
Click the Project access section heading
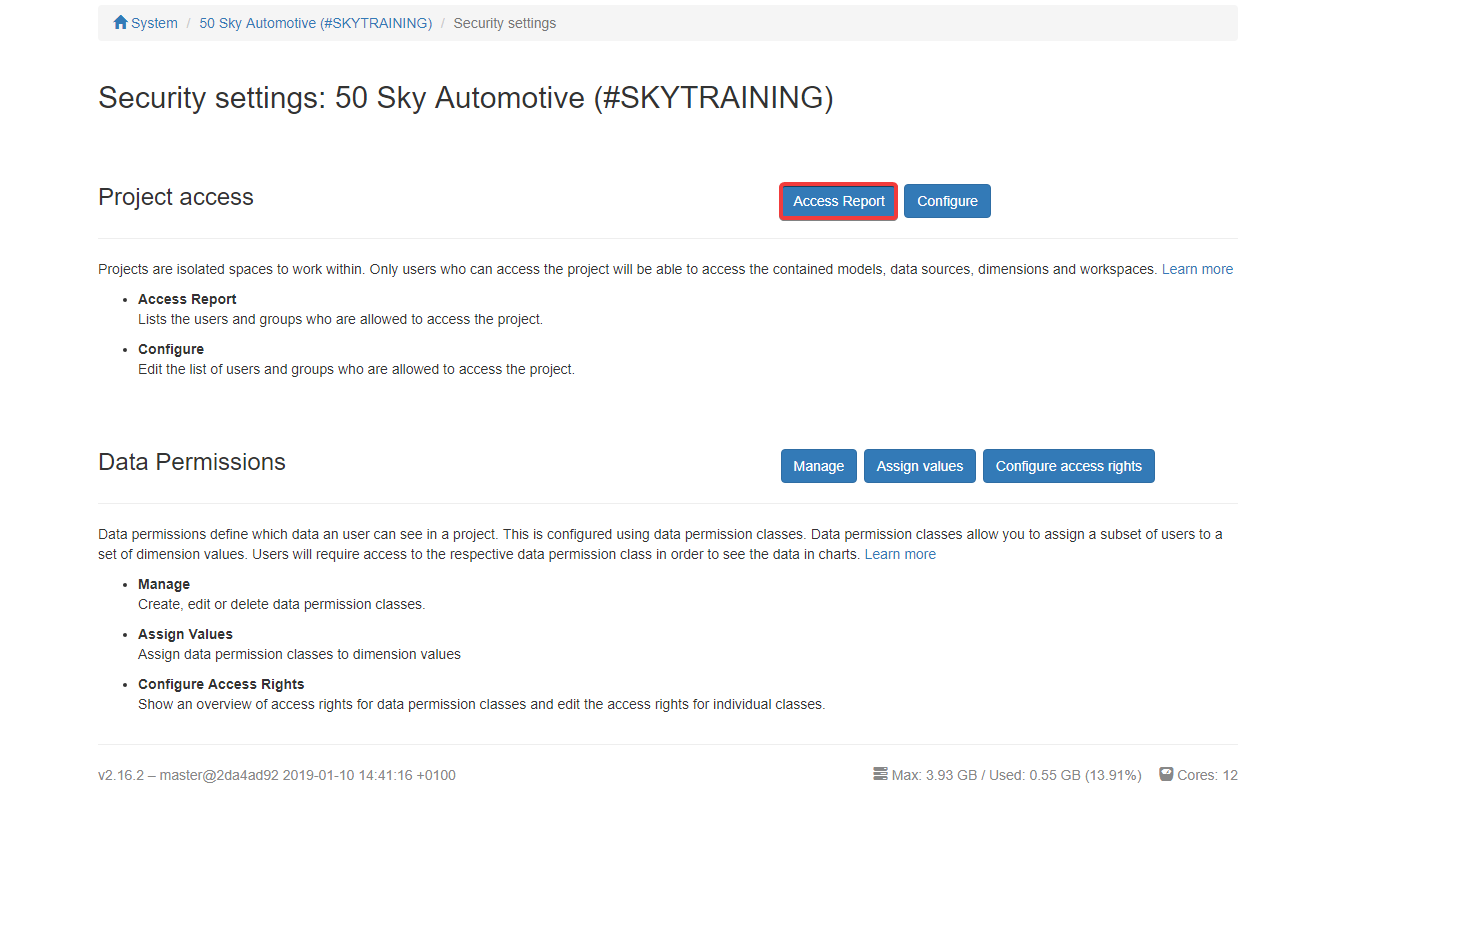point(176,197)
